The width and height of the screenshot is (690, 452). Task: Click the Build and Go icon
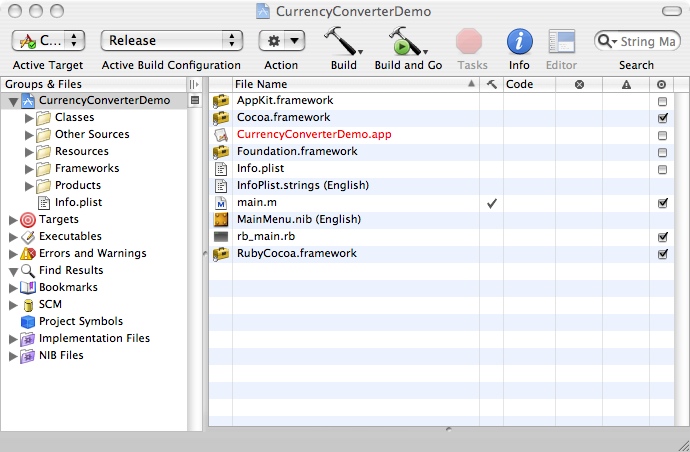pos(407,41)
